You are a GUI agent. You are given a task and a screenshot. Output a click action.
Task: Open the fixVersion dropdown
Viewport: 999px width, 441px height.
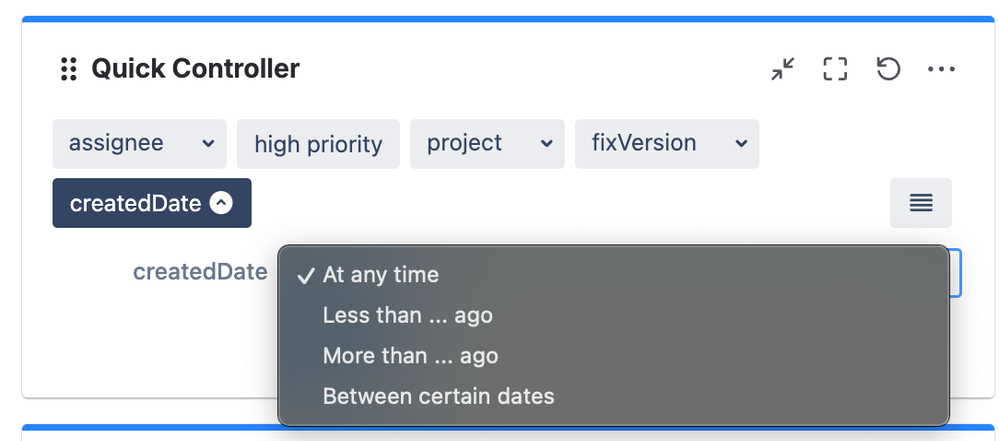666,144
